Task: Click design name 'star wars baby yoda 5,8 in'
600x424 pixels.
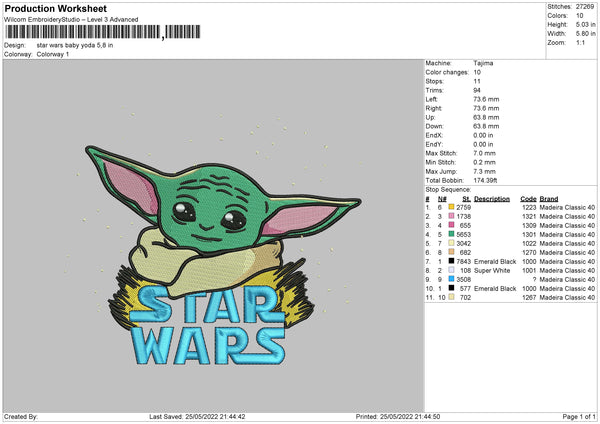Action: point(75,45)
